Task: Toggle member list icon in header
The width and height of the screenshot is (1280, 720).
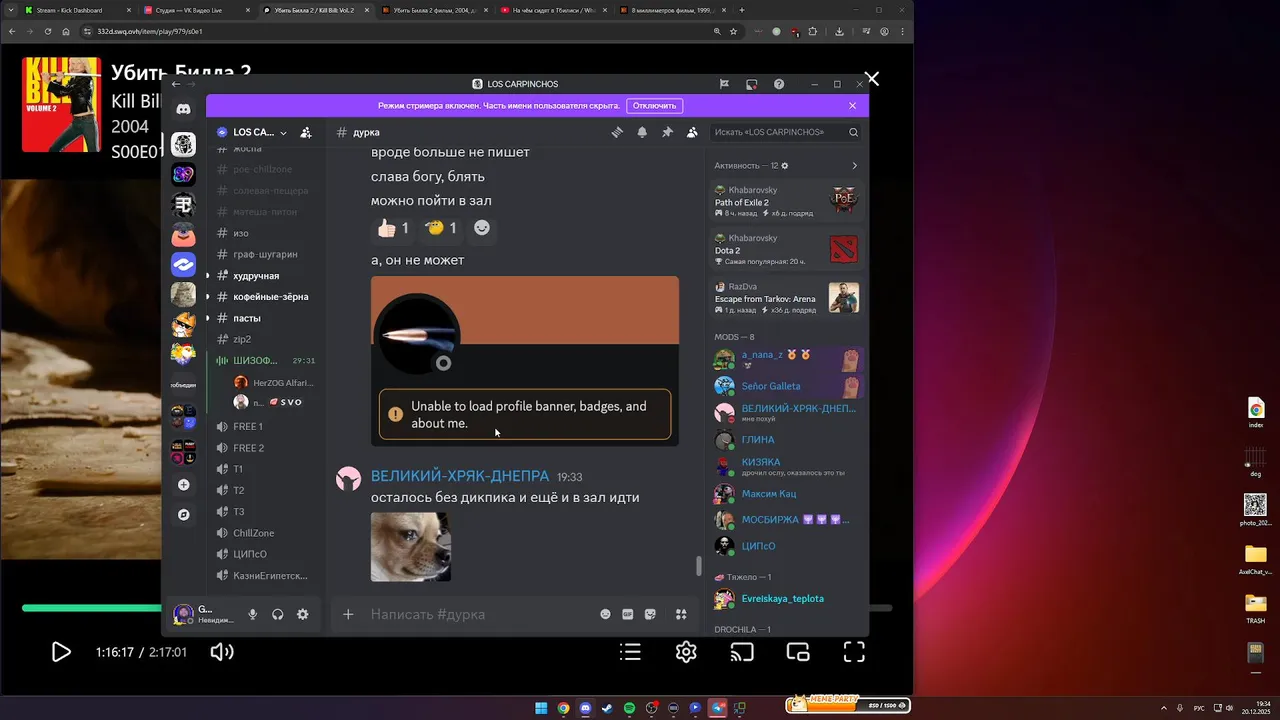Action: pyautogui.click(x=692, y=132)
